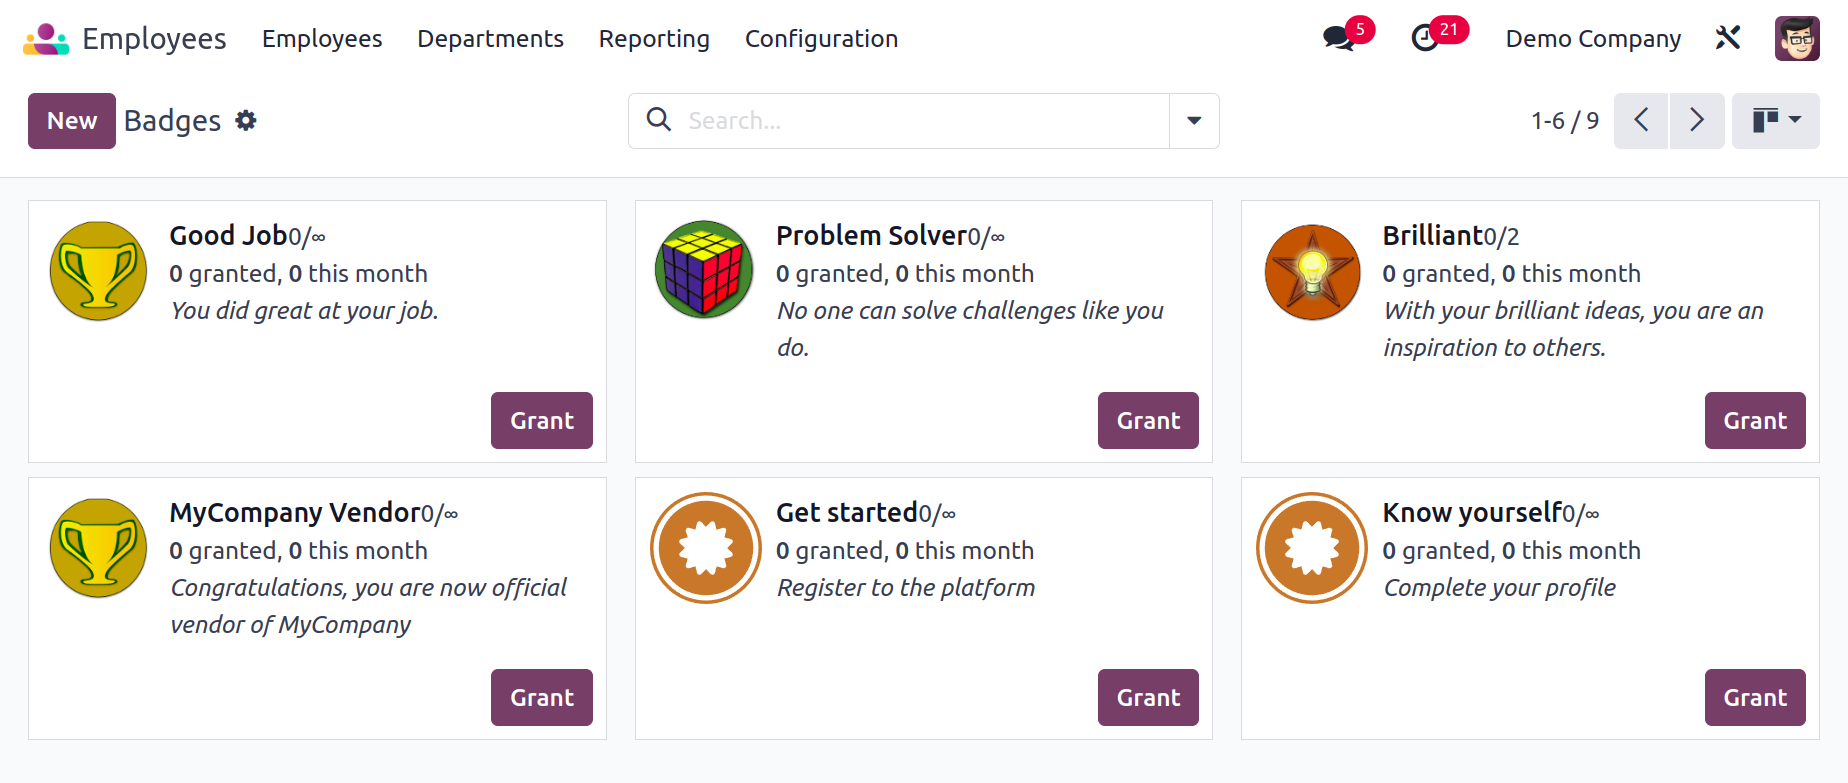Grant the Good Job badge
Viewport: 1848px width, 783px height.
542,421
